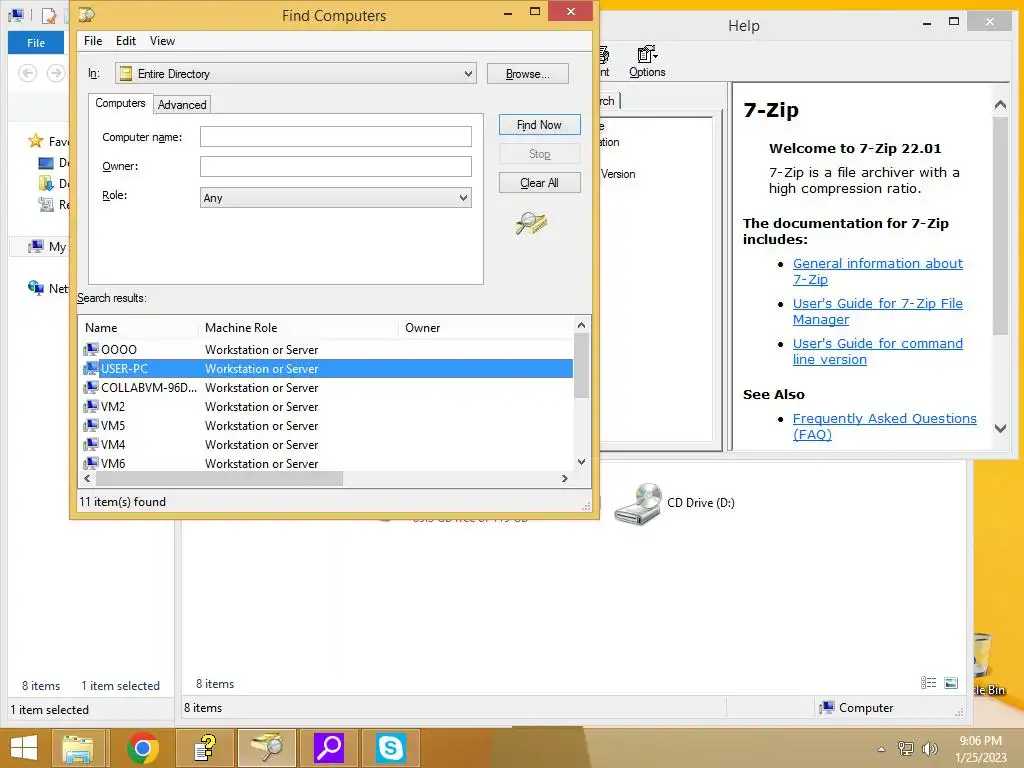Viewport: 1024px width, 768px height.
Task: Click the Find Now button
Action: (x=539, y=125)
